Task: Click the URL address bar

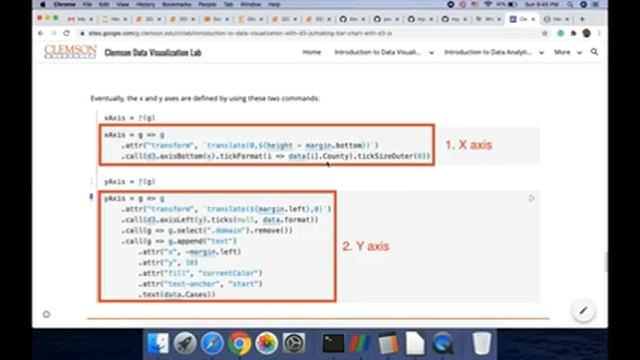Action: [x=306, y=33]
